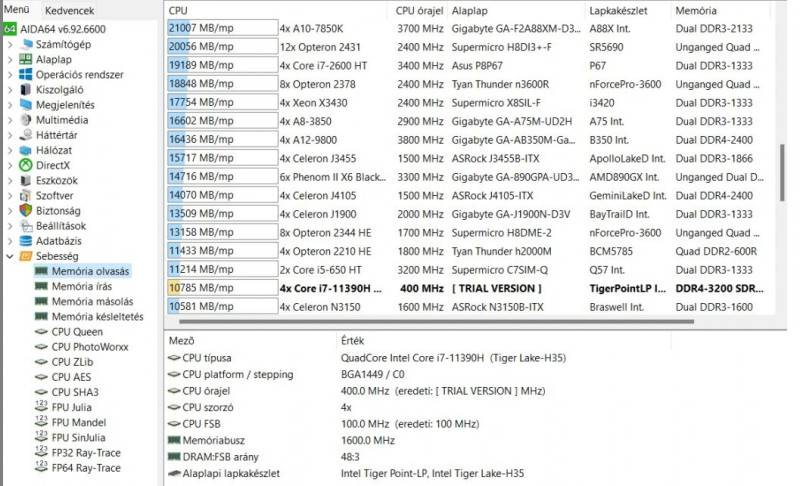Collapse the Sebesség tree node
This screenshot has height=486, width=800.
[9, 256]
